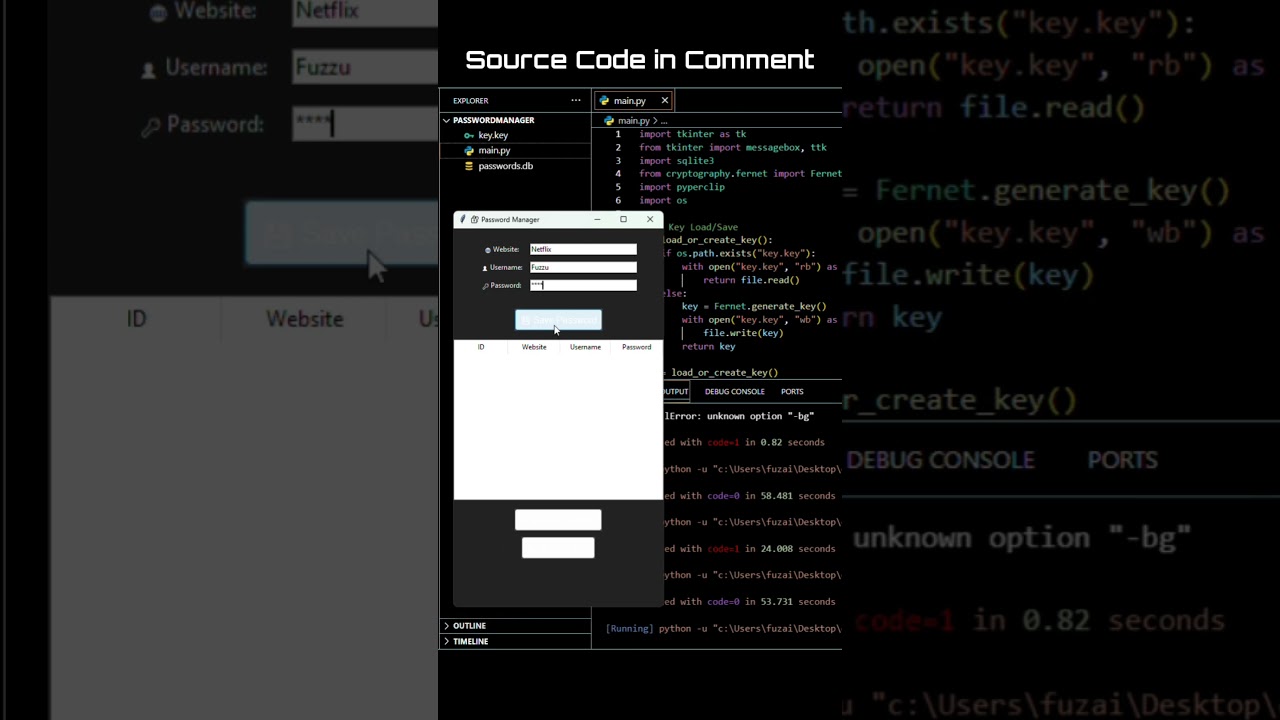Image resolution: width=1280 pixels, height=720 pixels.
Task: Open passwords.db in the Explorer
Action: coord(505,166)
